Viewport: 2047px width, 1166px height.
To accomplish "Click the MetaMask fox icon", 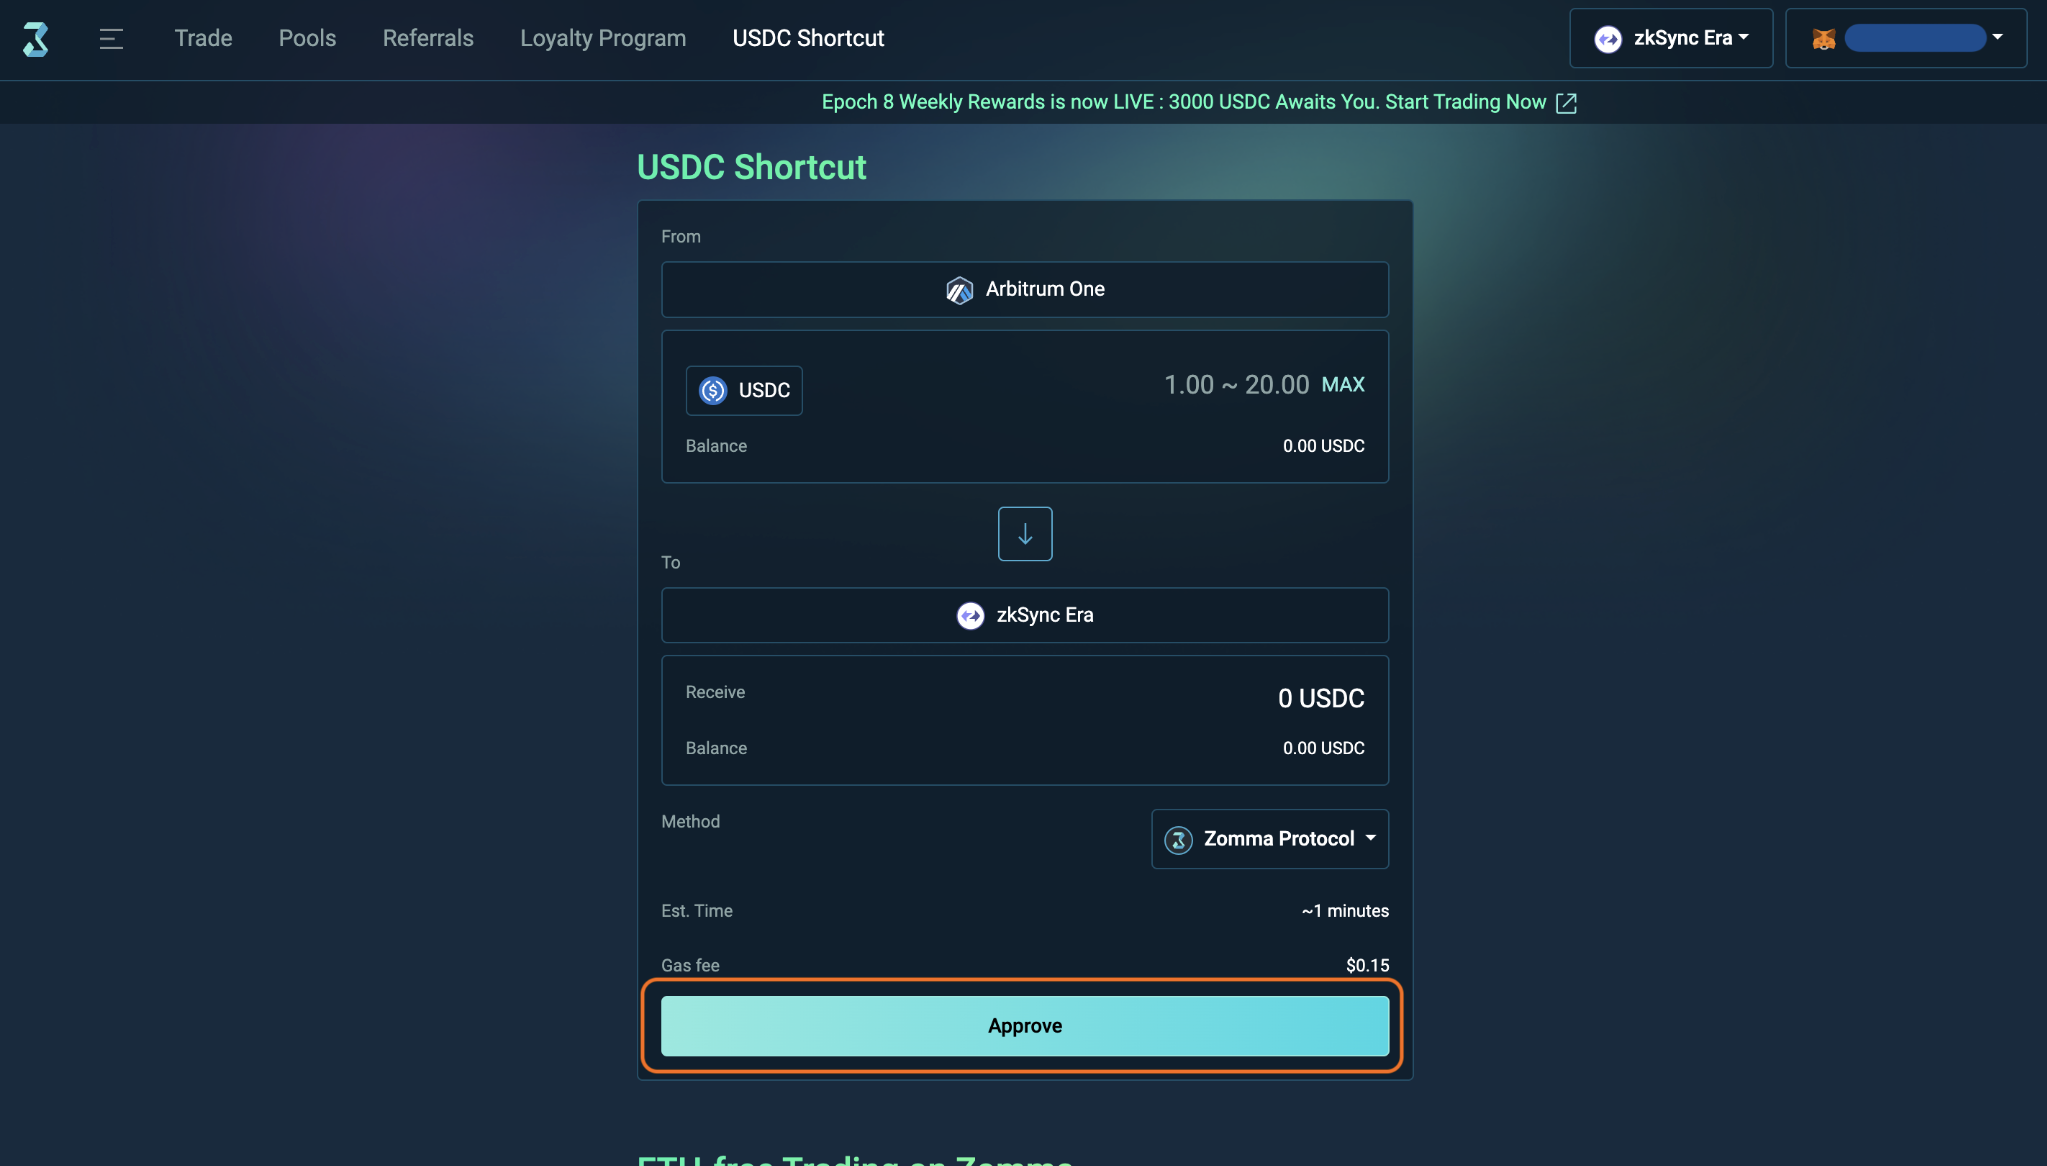I will point(1824,39).
